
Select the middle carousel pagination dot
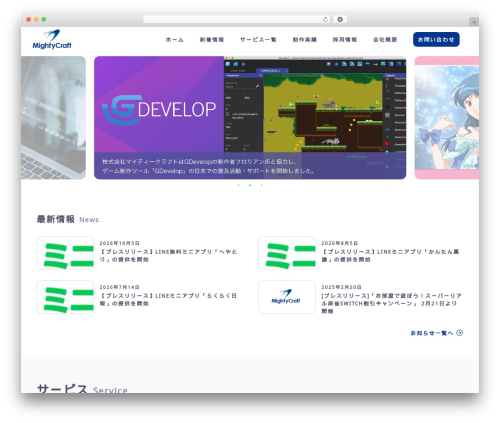(x=250, y=185)
